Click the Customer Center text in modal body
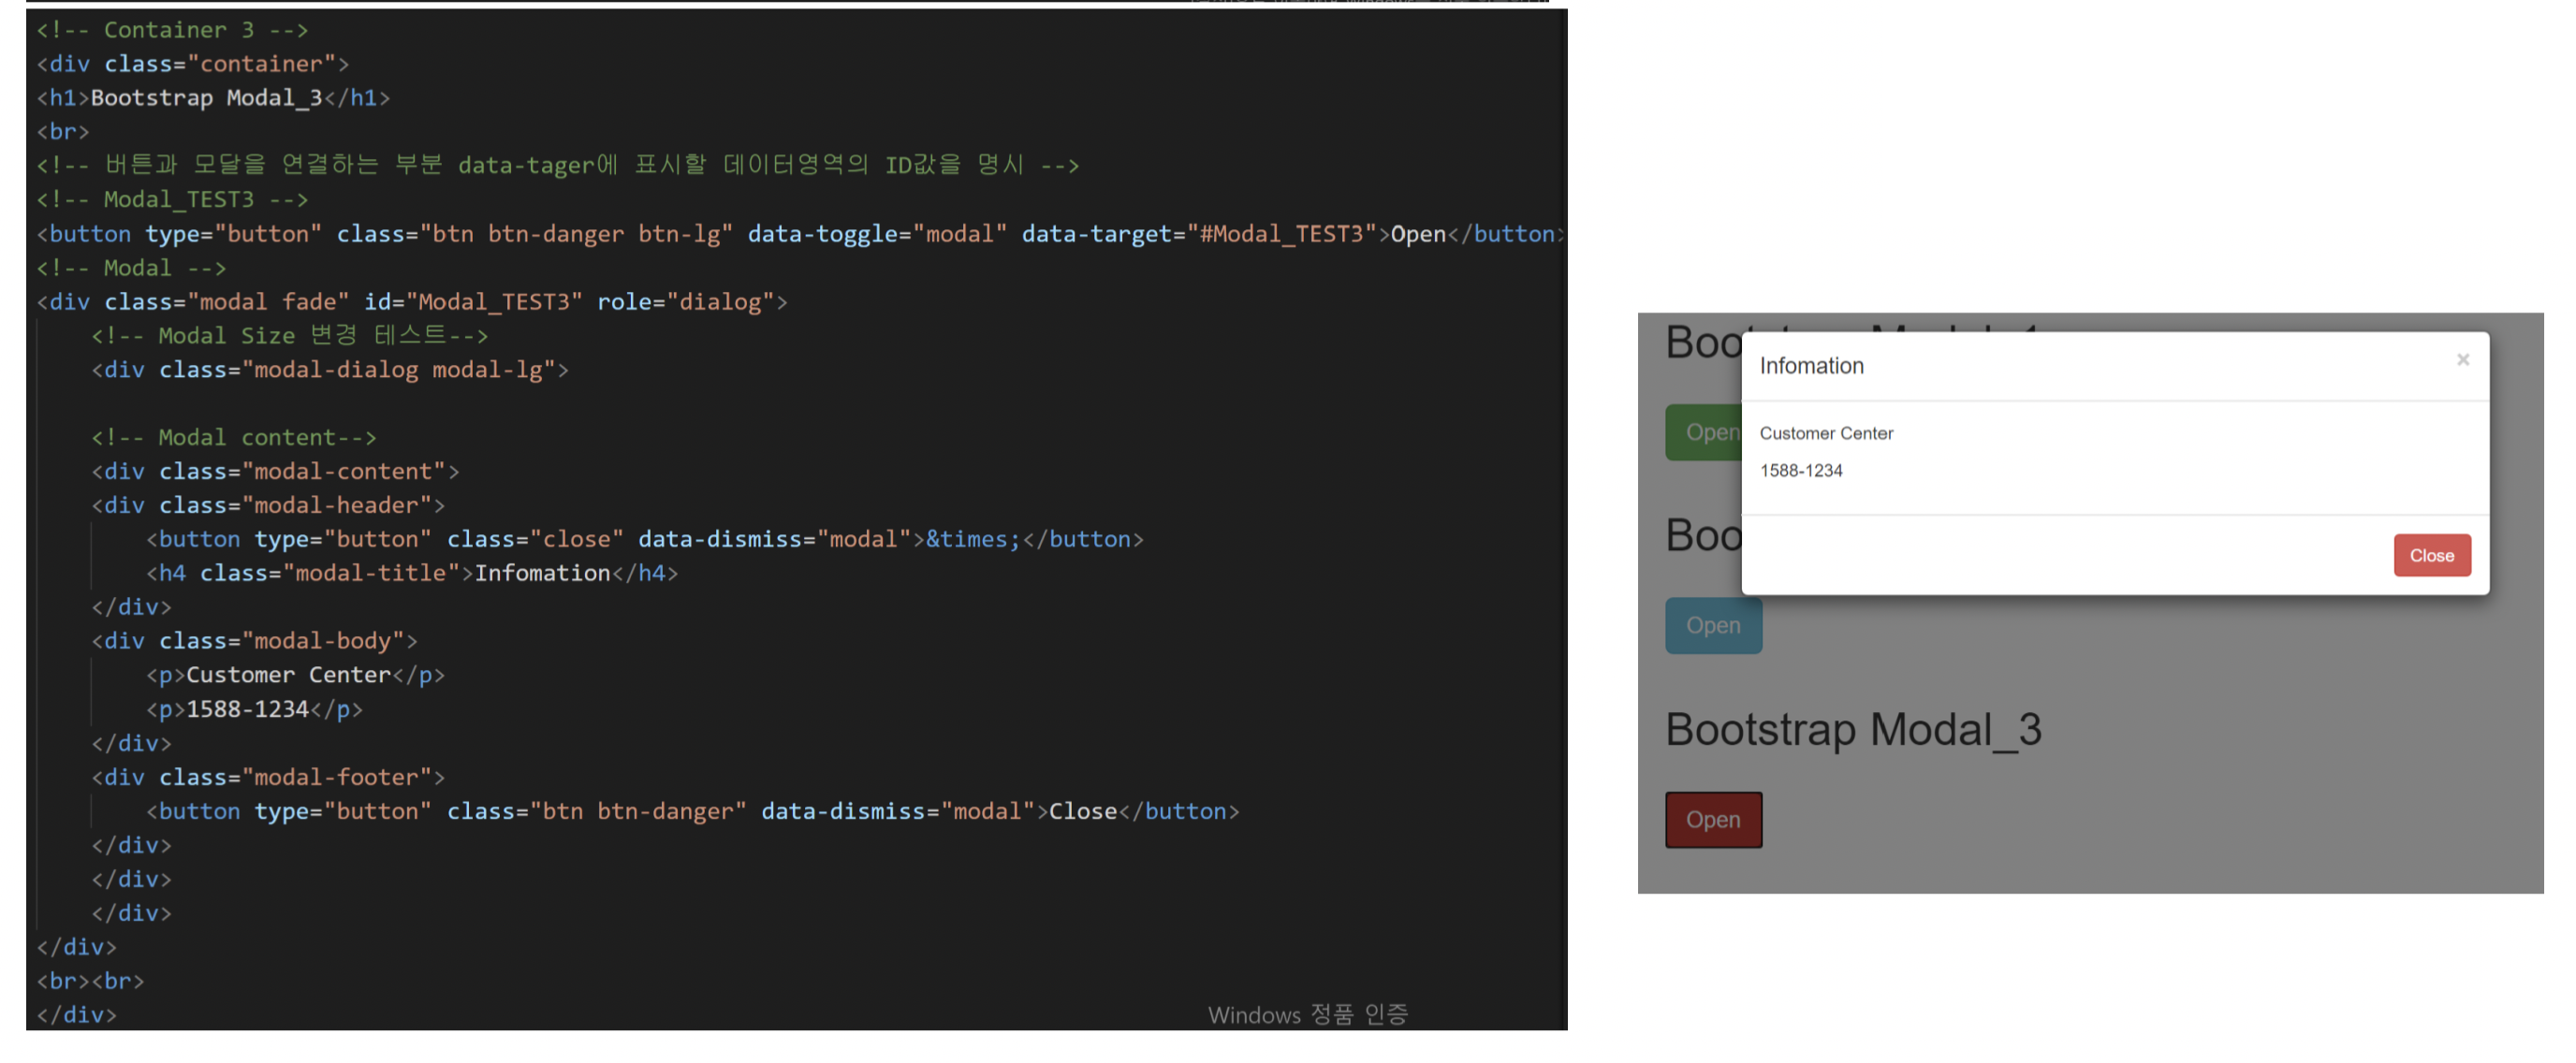This screenshot has width=2576, height=1063. point(1825,433)
